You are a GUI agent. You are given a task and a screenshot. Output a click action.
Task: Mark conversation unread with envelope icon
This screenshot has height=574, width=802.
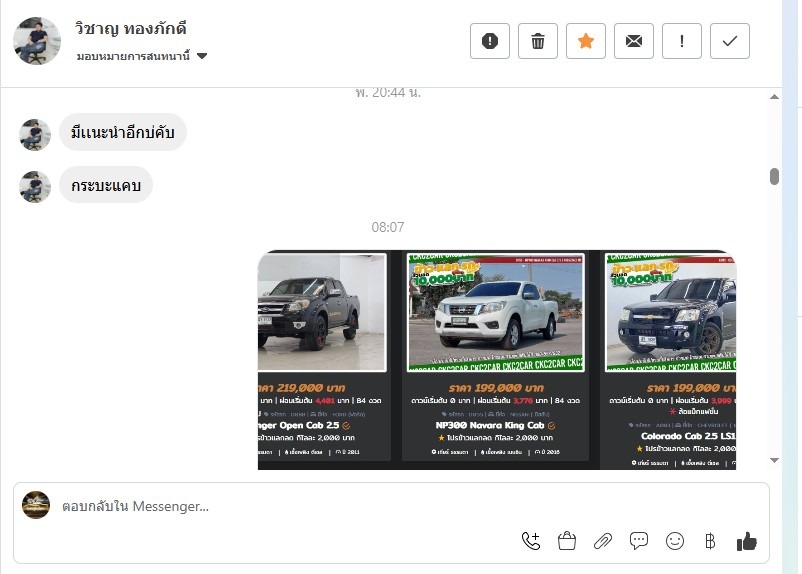634,41
